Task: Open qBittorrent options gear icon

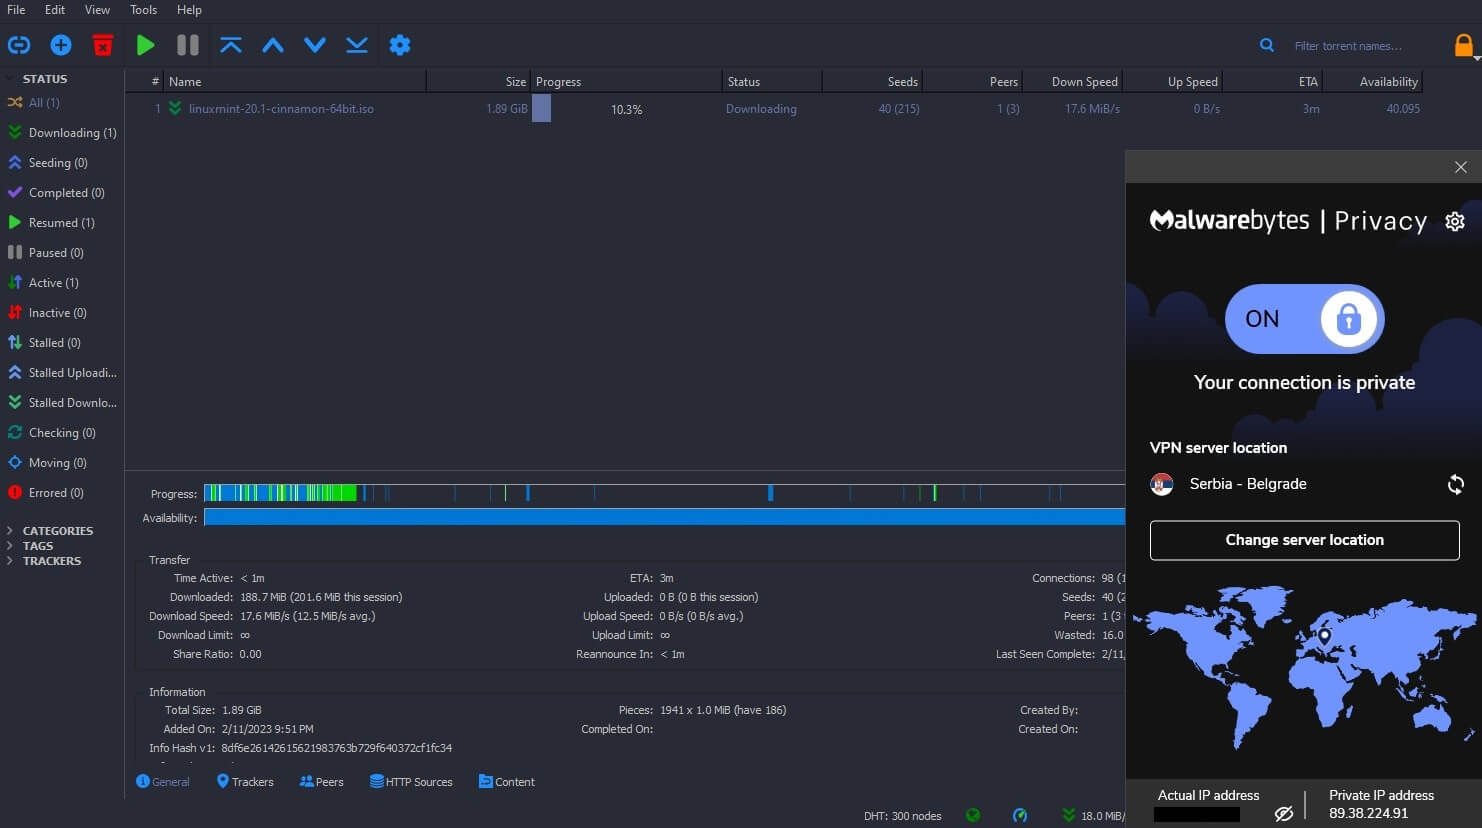Action: click(x=400, y=45)
